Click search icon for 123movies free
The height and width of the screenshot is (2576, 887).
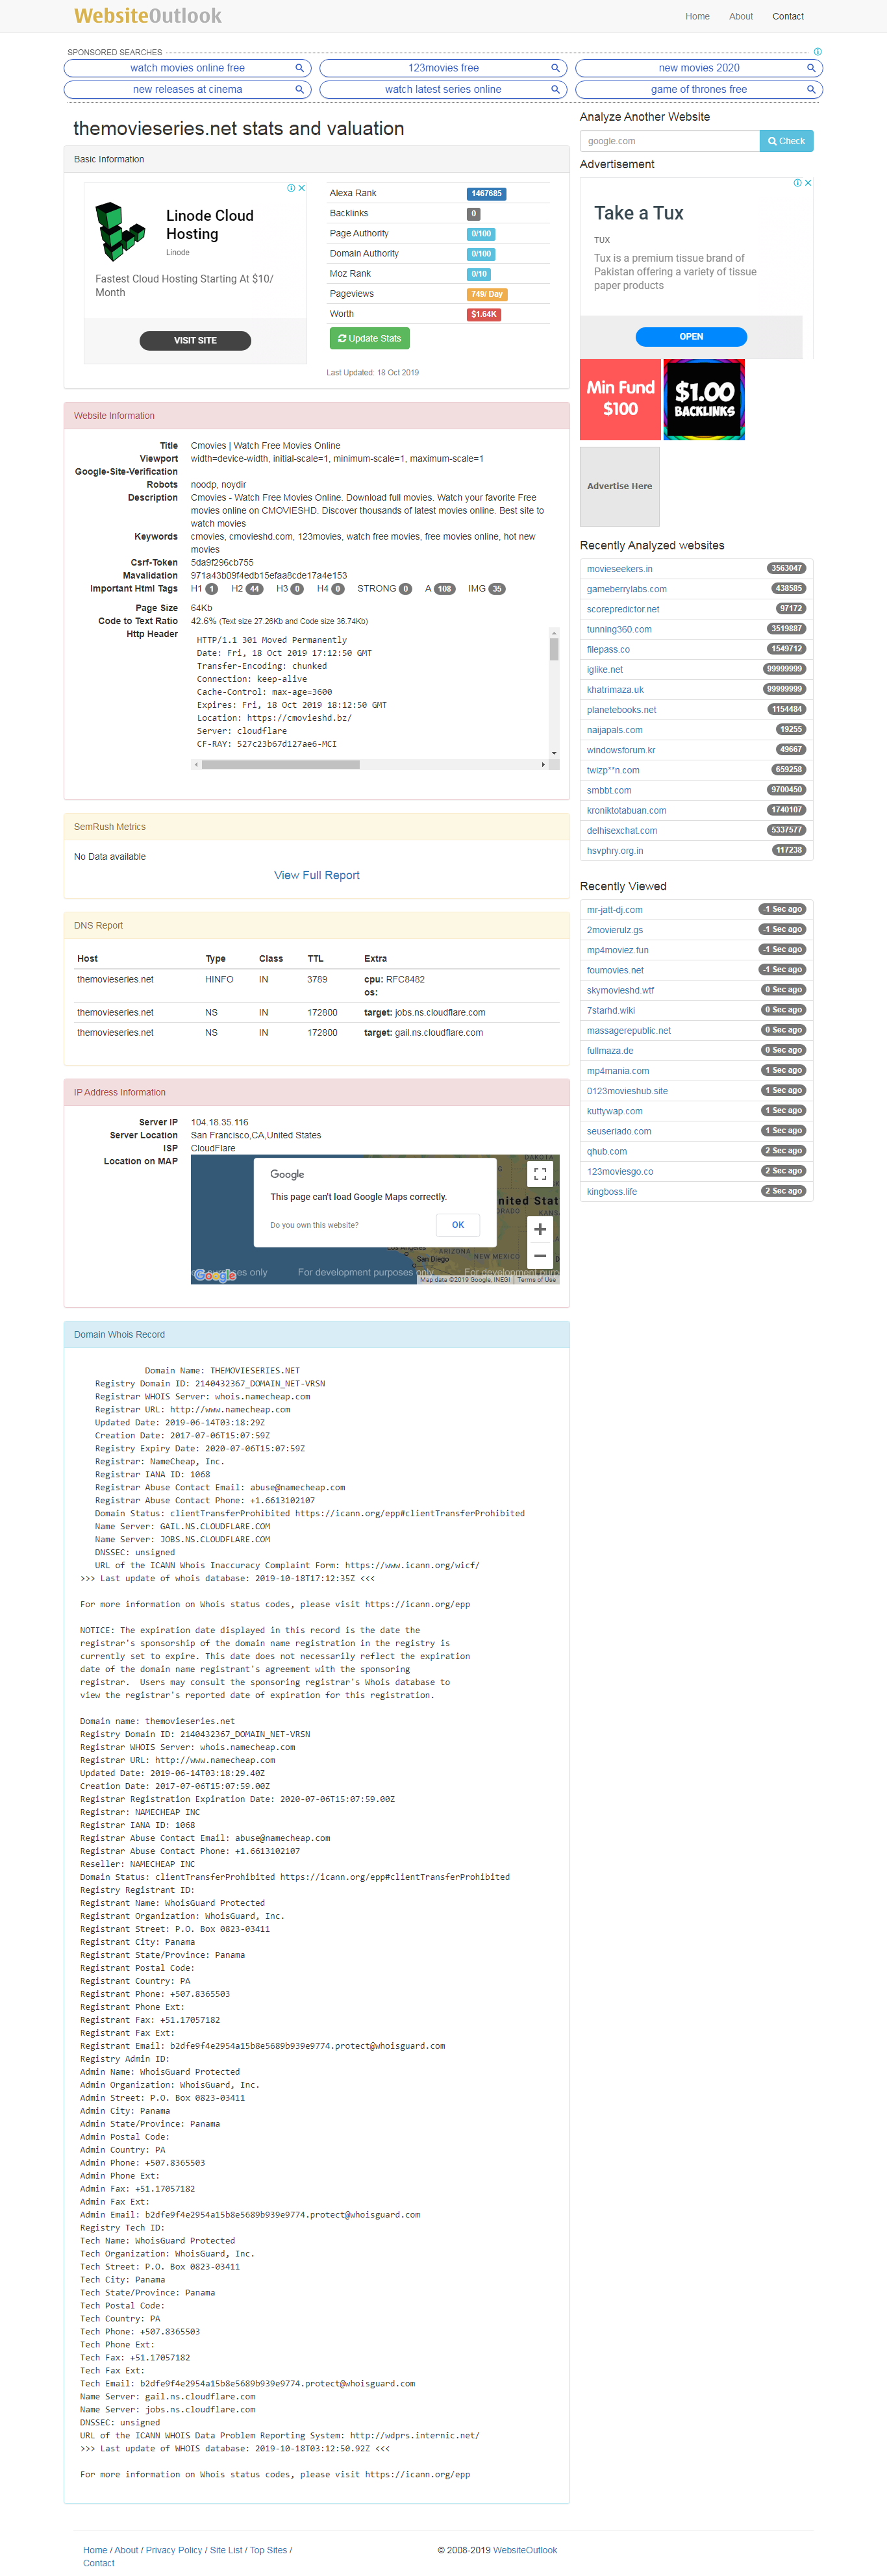point(555,68)
